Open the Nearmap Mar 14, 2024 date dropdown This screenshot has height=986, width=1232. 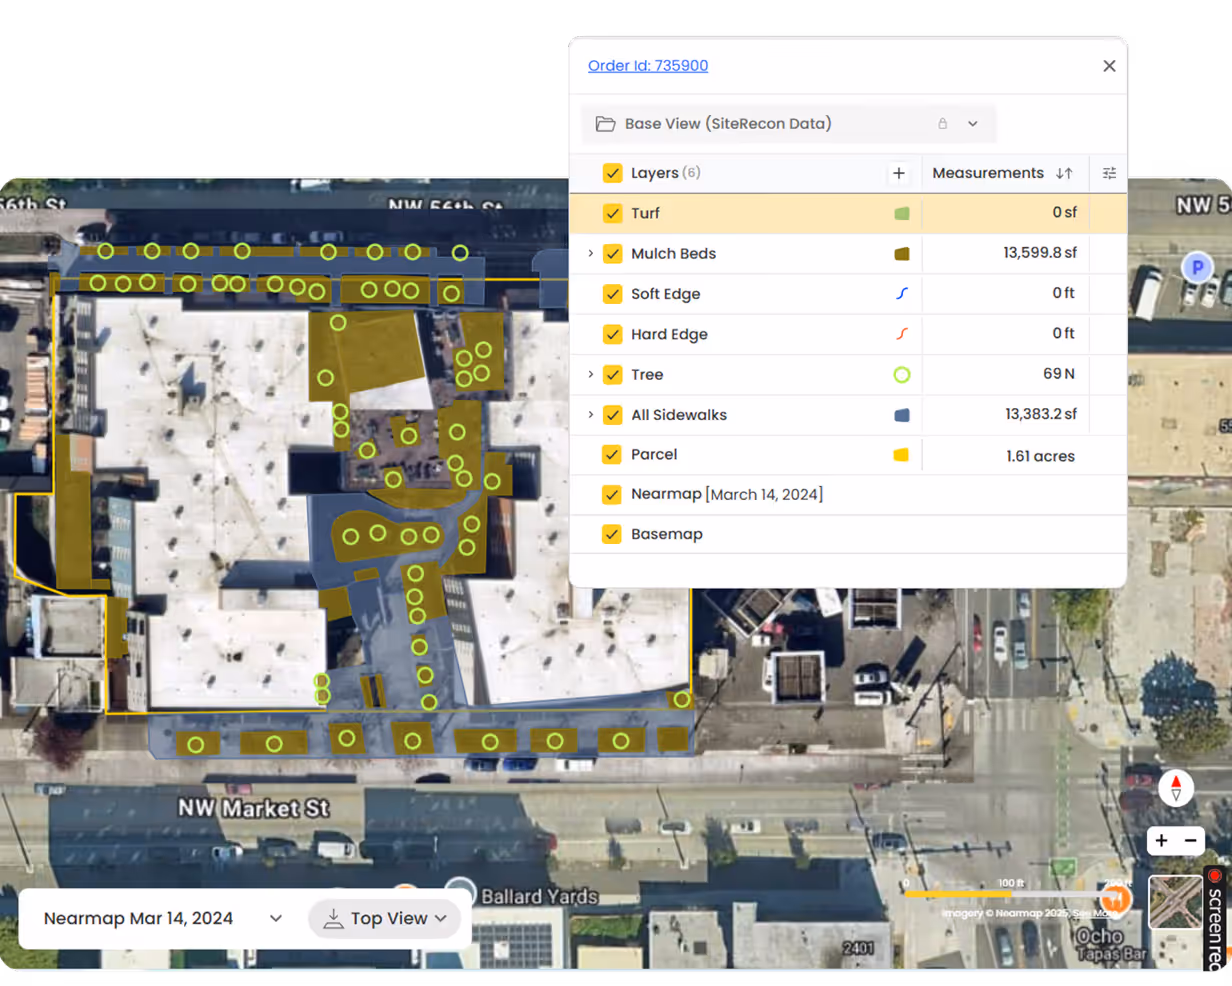pyautogui.click(x=164, y=918)
